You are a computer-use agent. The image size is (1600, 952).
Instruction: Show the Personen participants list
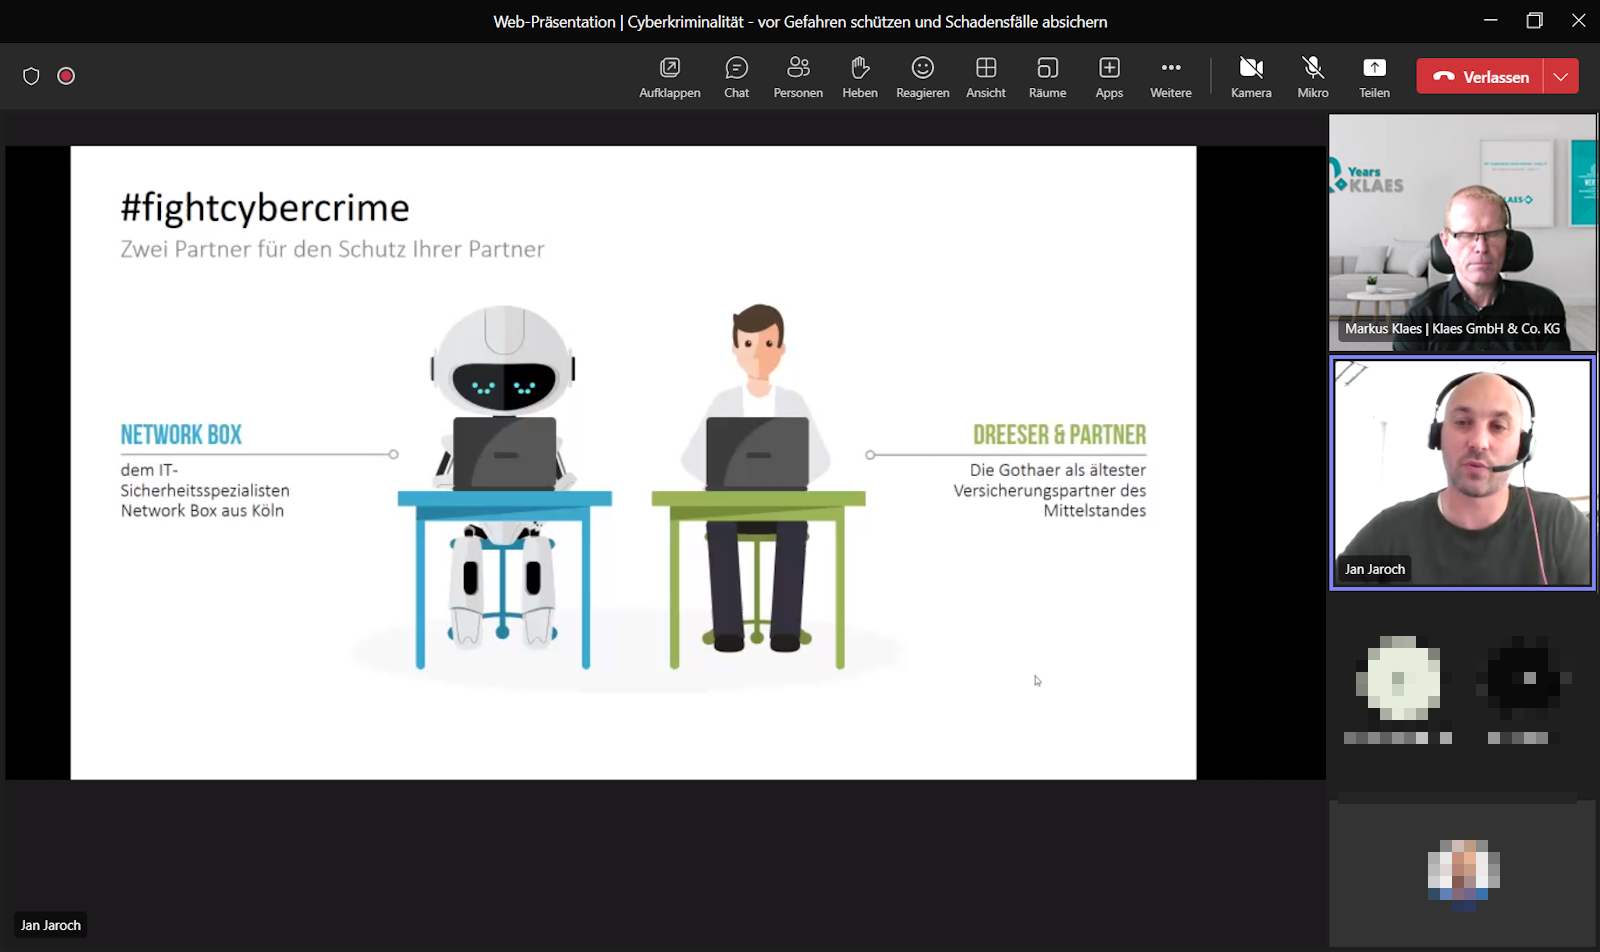798,77
